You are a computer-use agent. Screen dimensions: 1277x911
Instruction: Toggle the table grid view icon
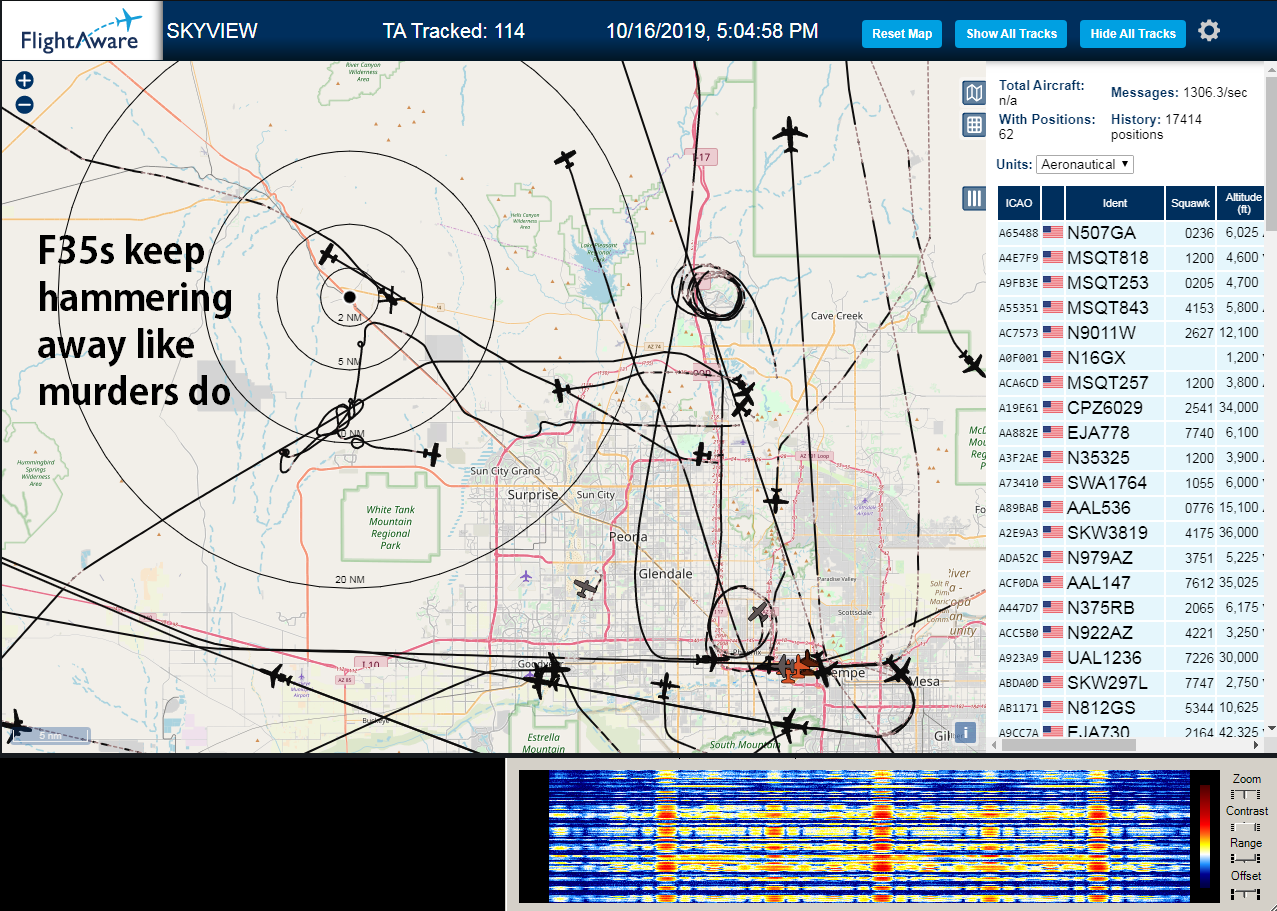click(973, 125)
